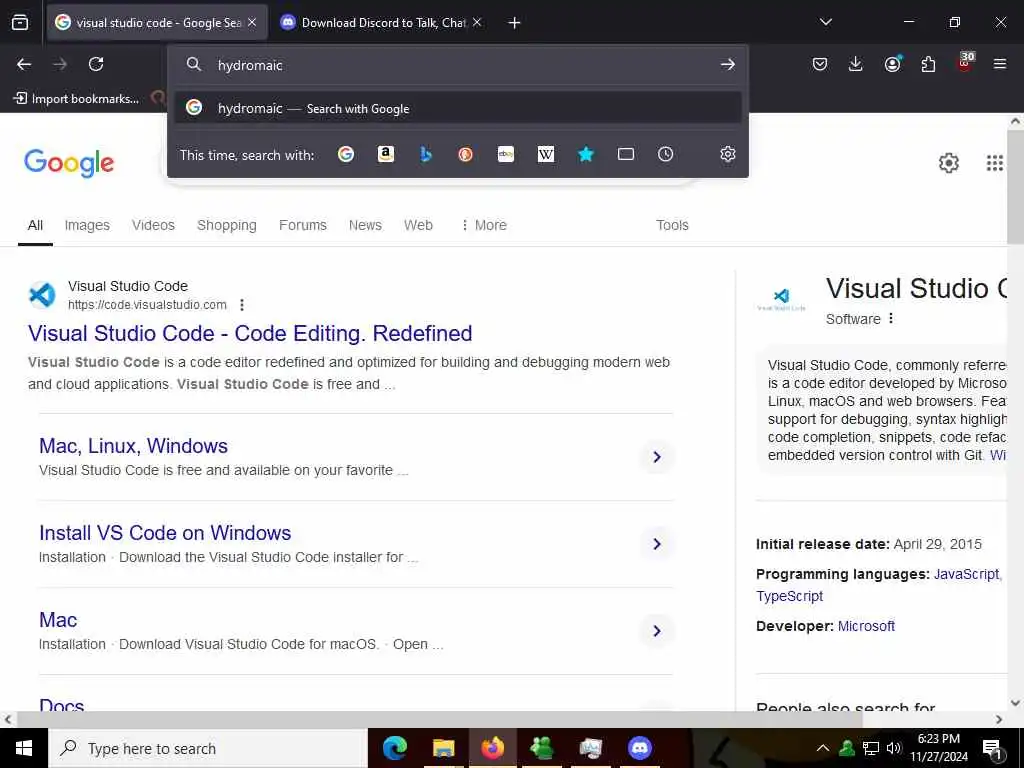The width and height of the screenshot is (1024, 768).
Task: Open the Install VS Code on Windows link
Action: 165,532
